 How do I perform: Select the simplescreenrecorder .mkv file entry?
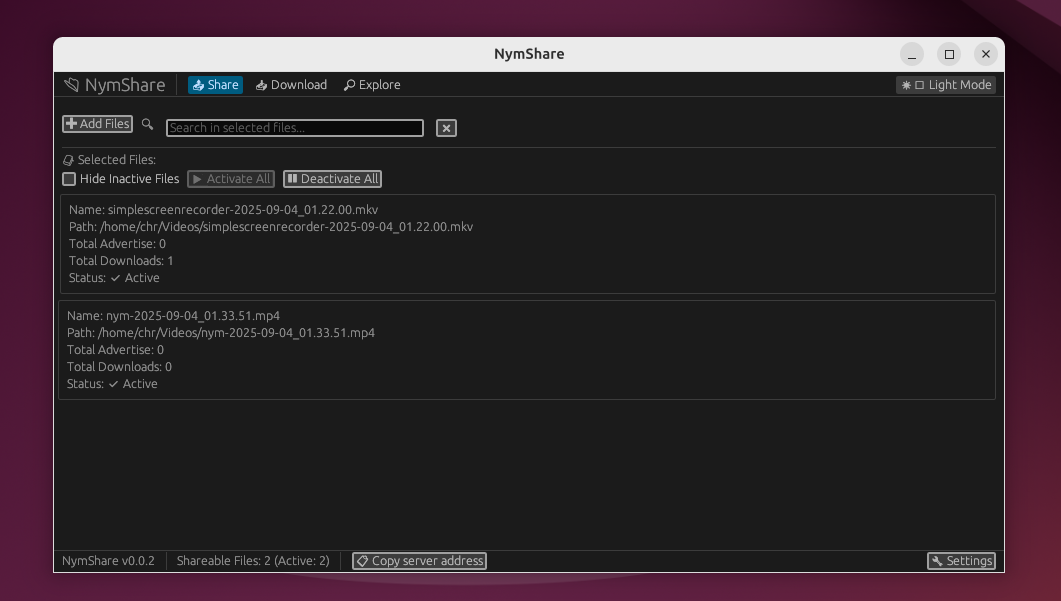[x=527, y=244]
